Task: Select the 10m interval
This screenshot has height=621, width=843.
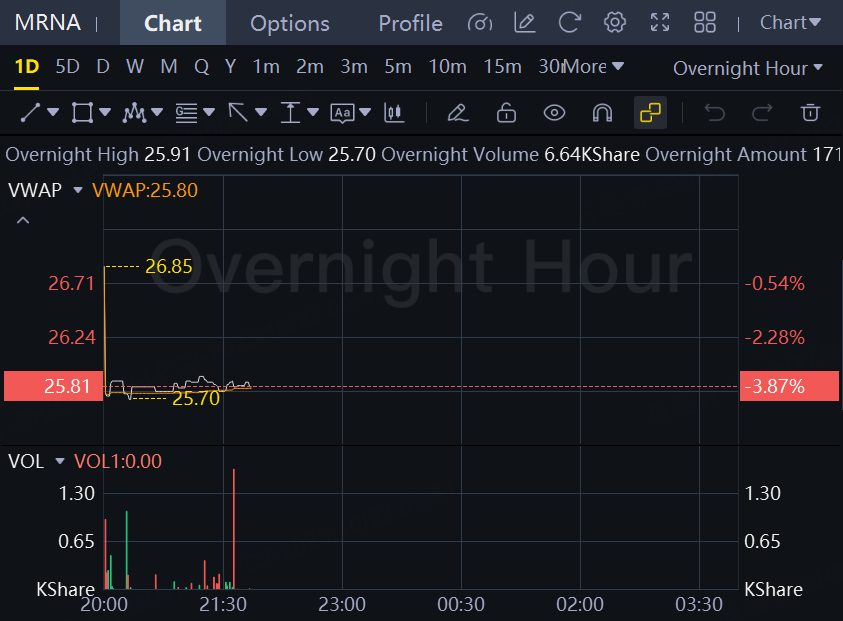Action: pos(447,67)
